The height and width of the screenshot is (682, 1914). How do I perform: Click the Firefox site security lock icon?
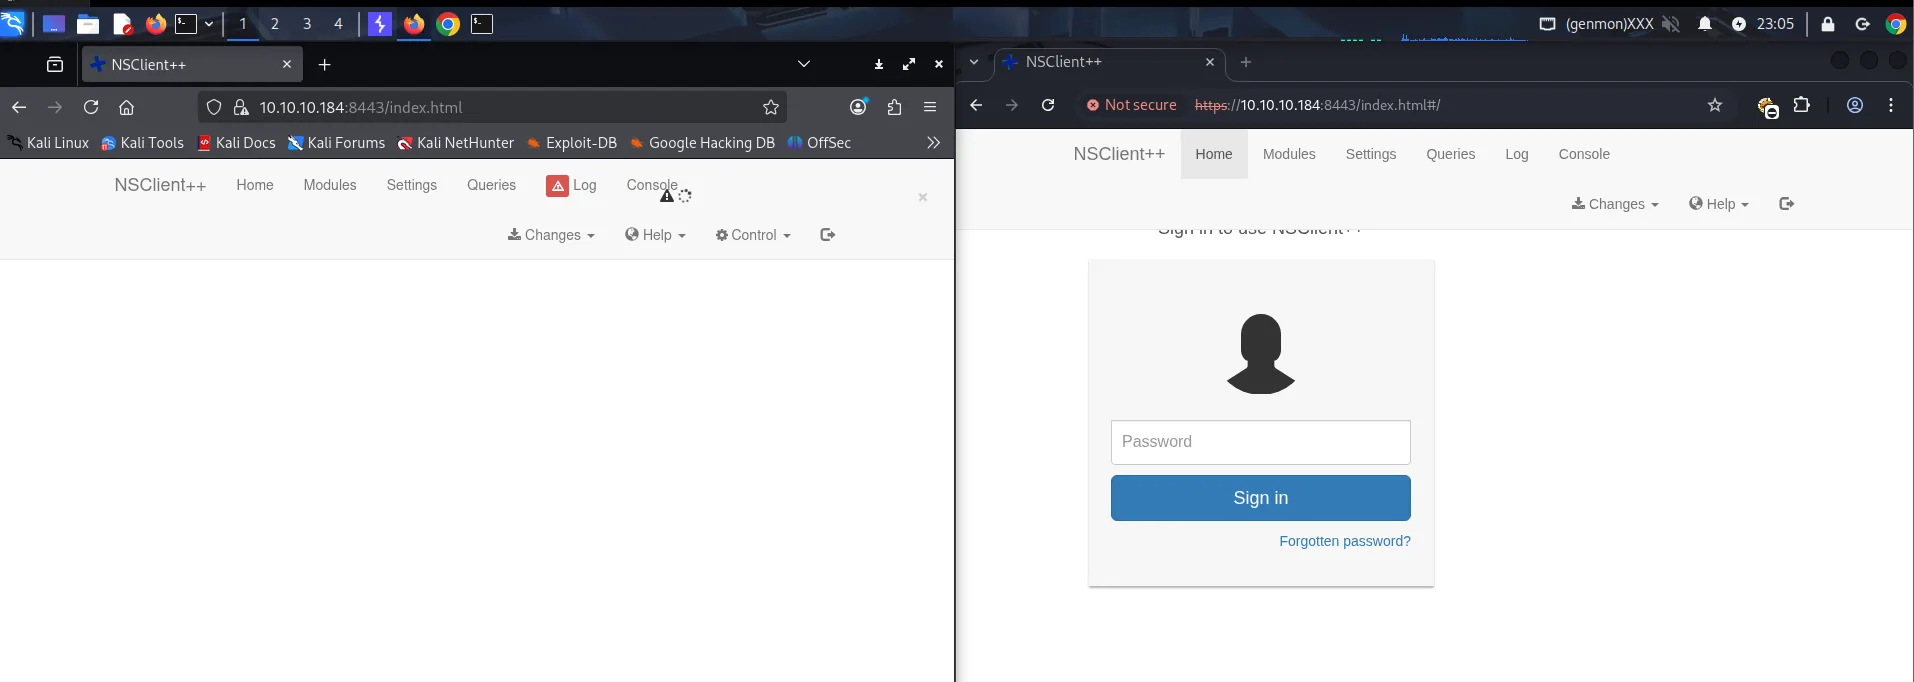(240, 107)
